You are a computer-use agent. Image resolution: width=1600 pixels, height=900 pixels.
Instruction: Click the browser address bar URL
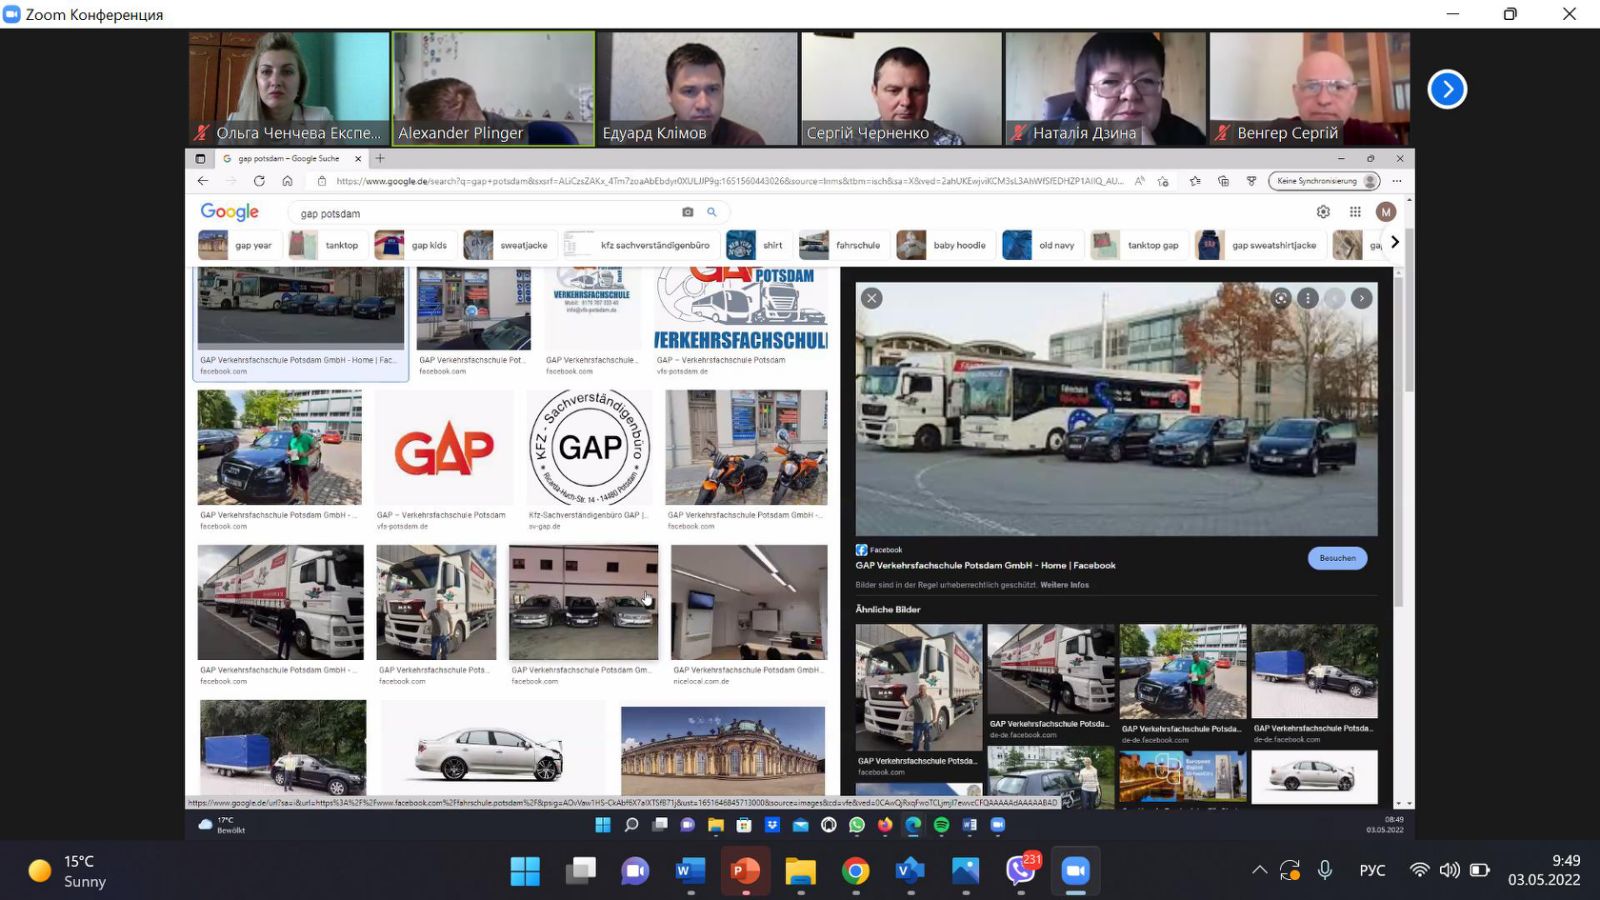pyautogui.click(x=730, y=181)
